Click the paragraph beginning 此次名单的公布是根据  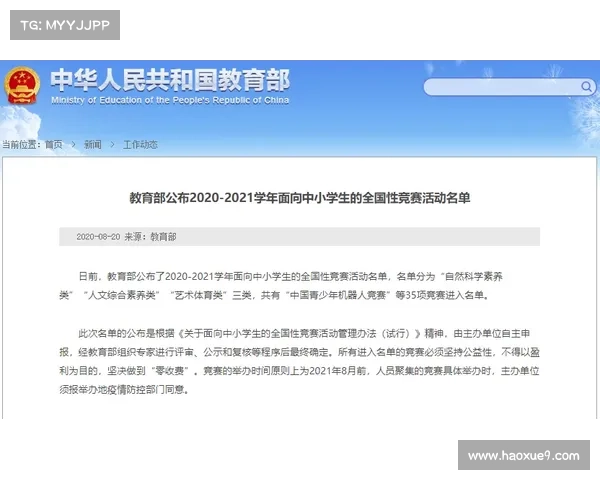299,361
